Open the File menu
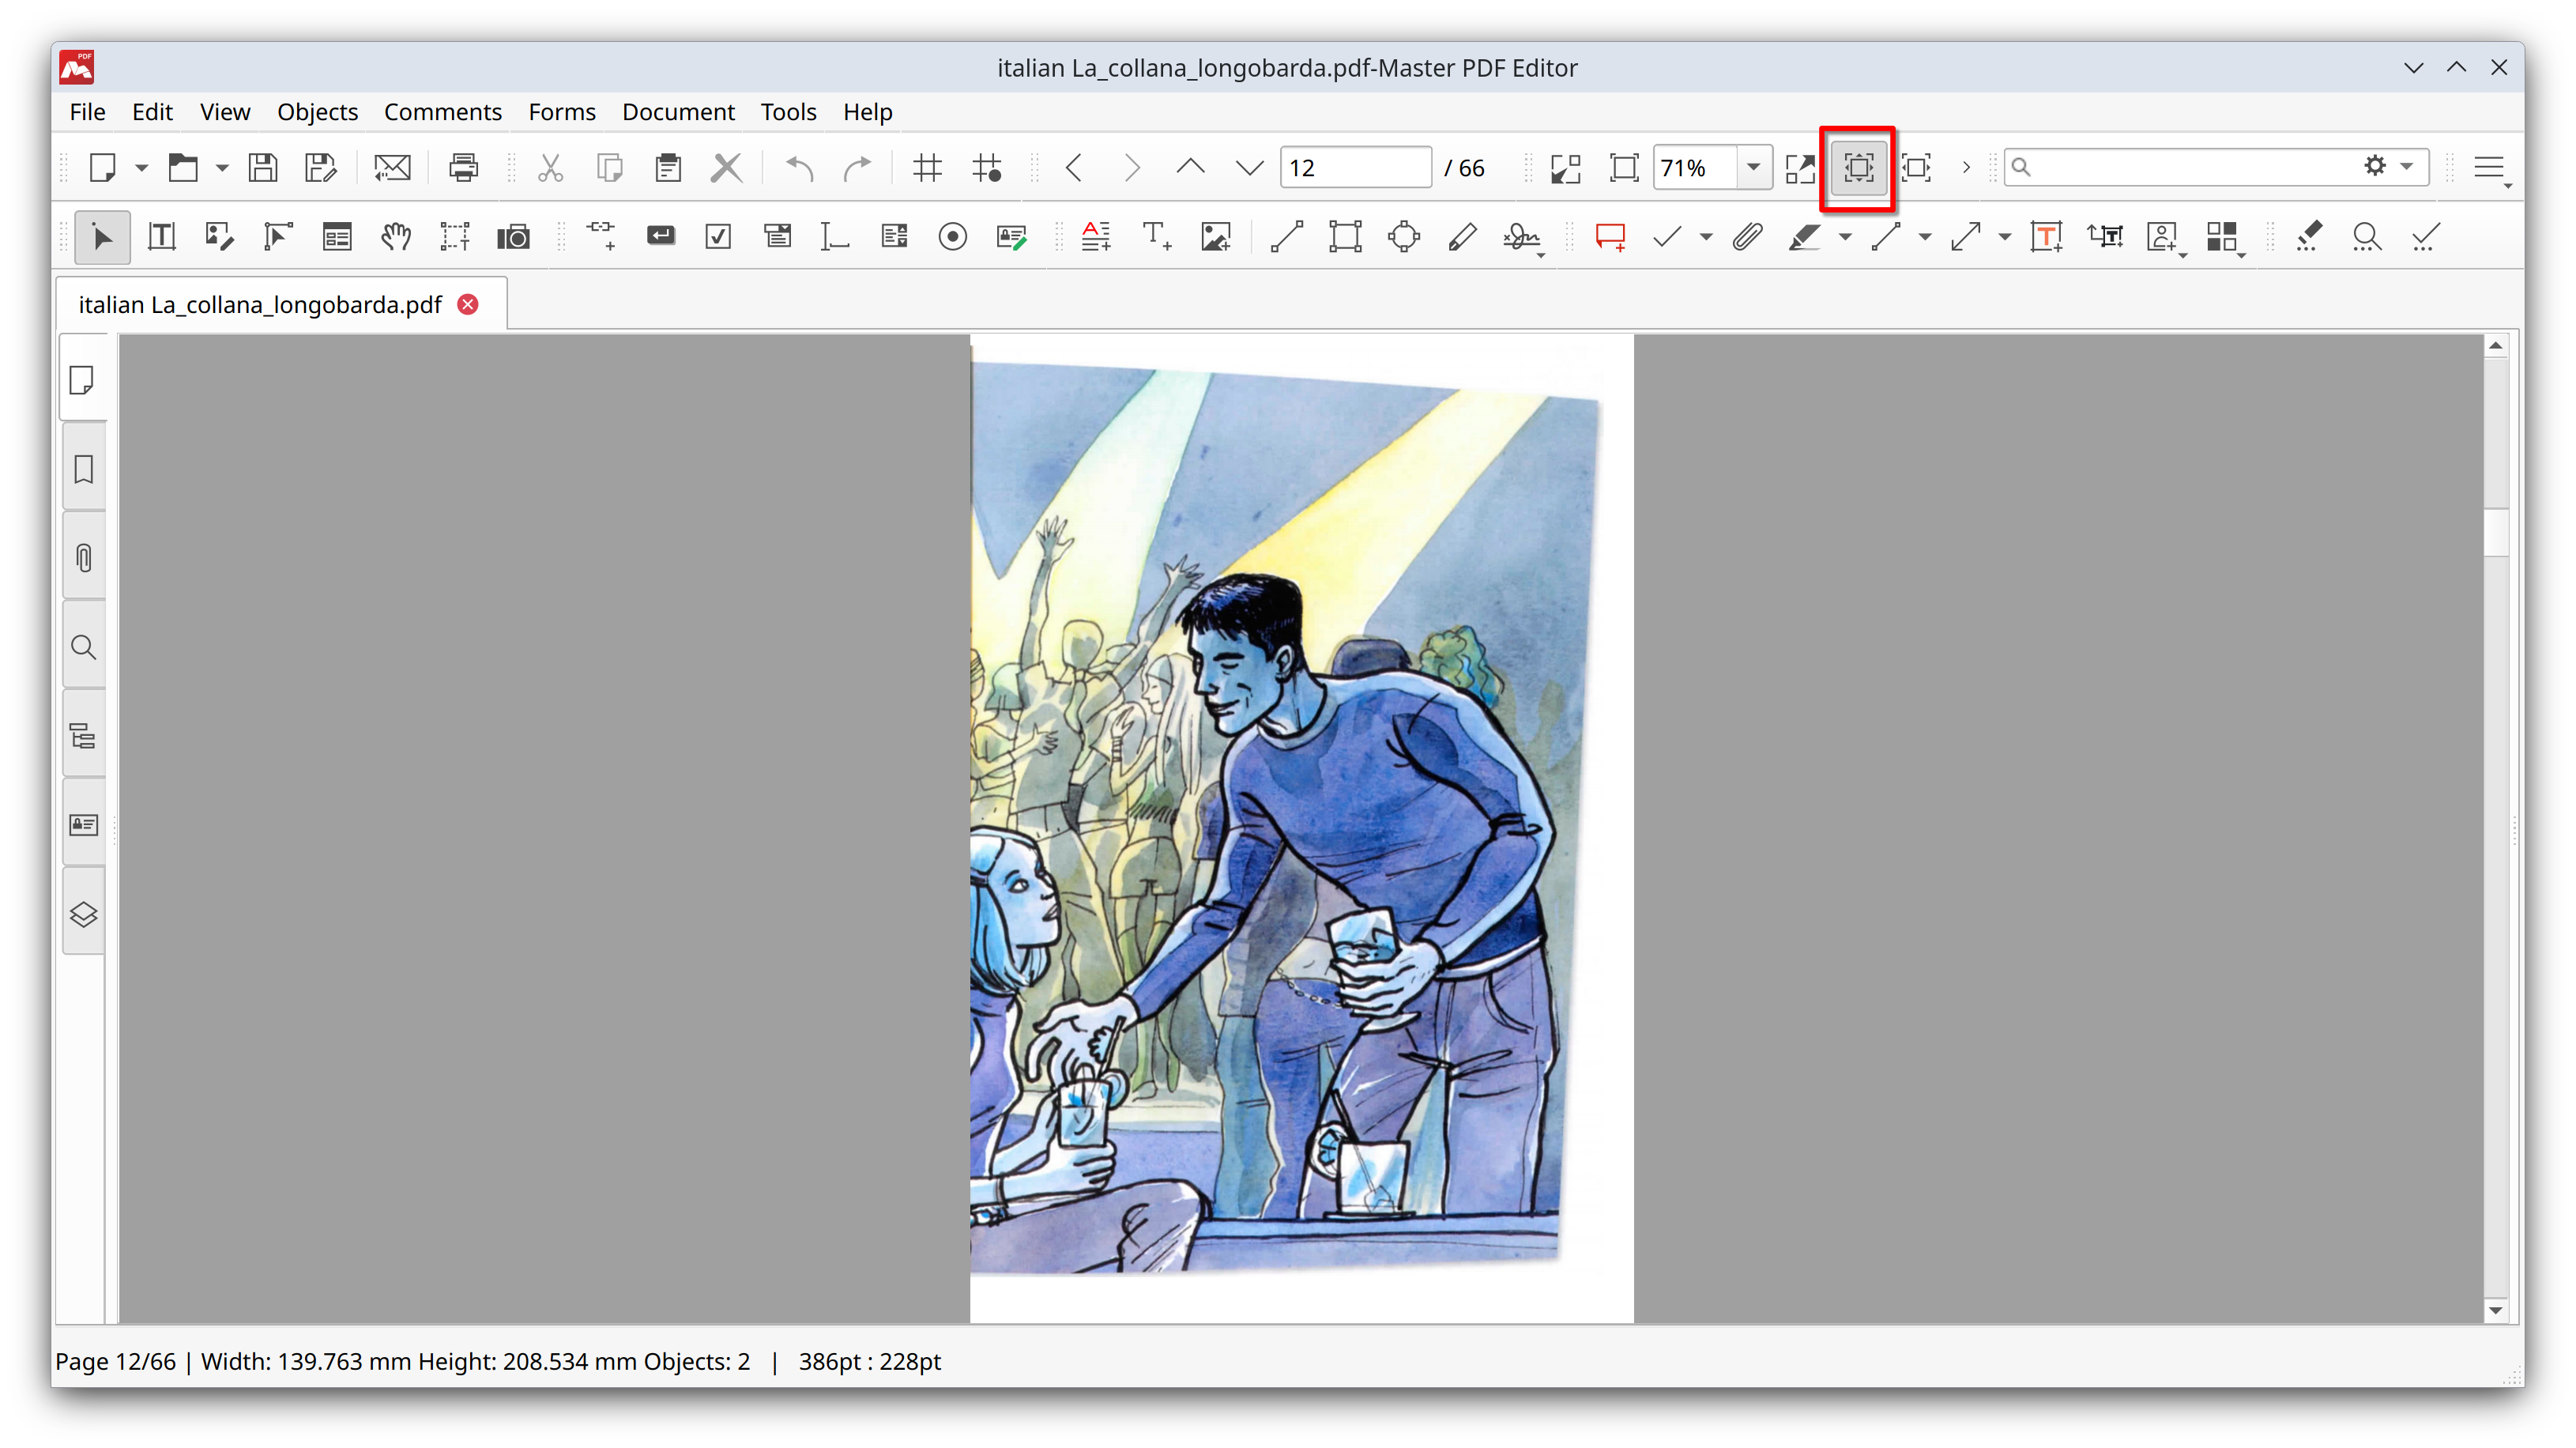Viewport: 2576px width, 1448px height. click(87, 112)
